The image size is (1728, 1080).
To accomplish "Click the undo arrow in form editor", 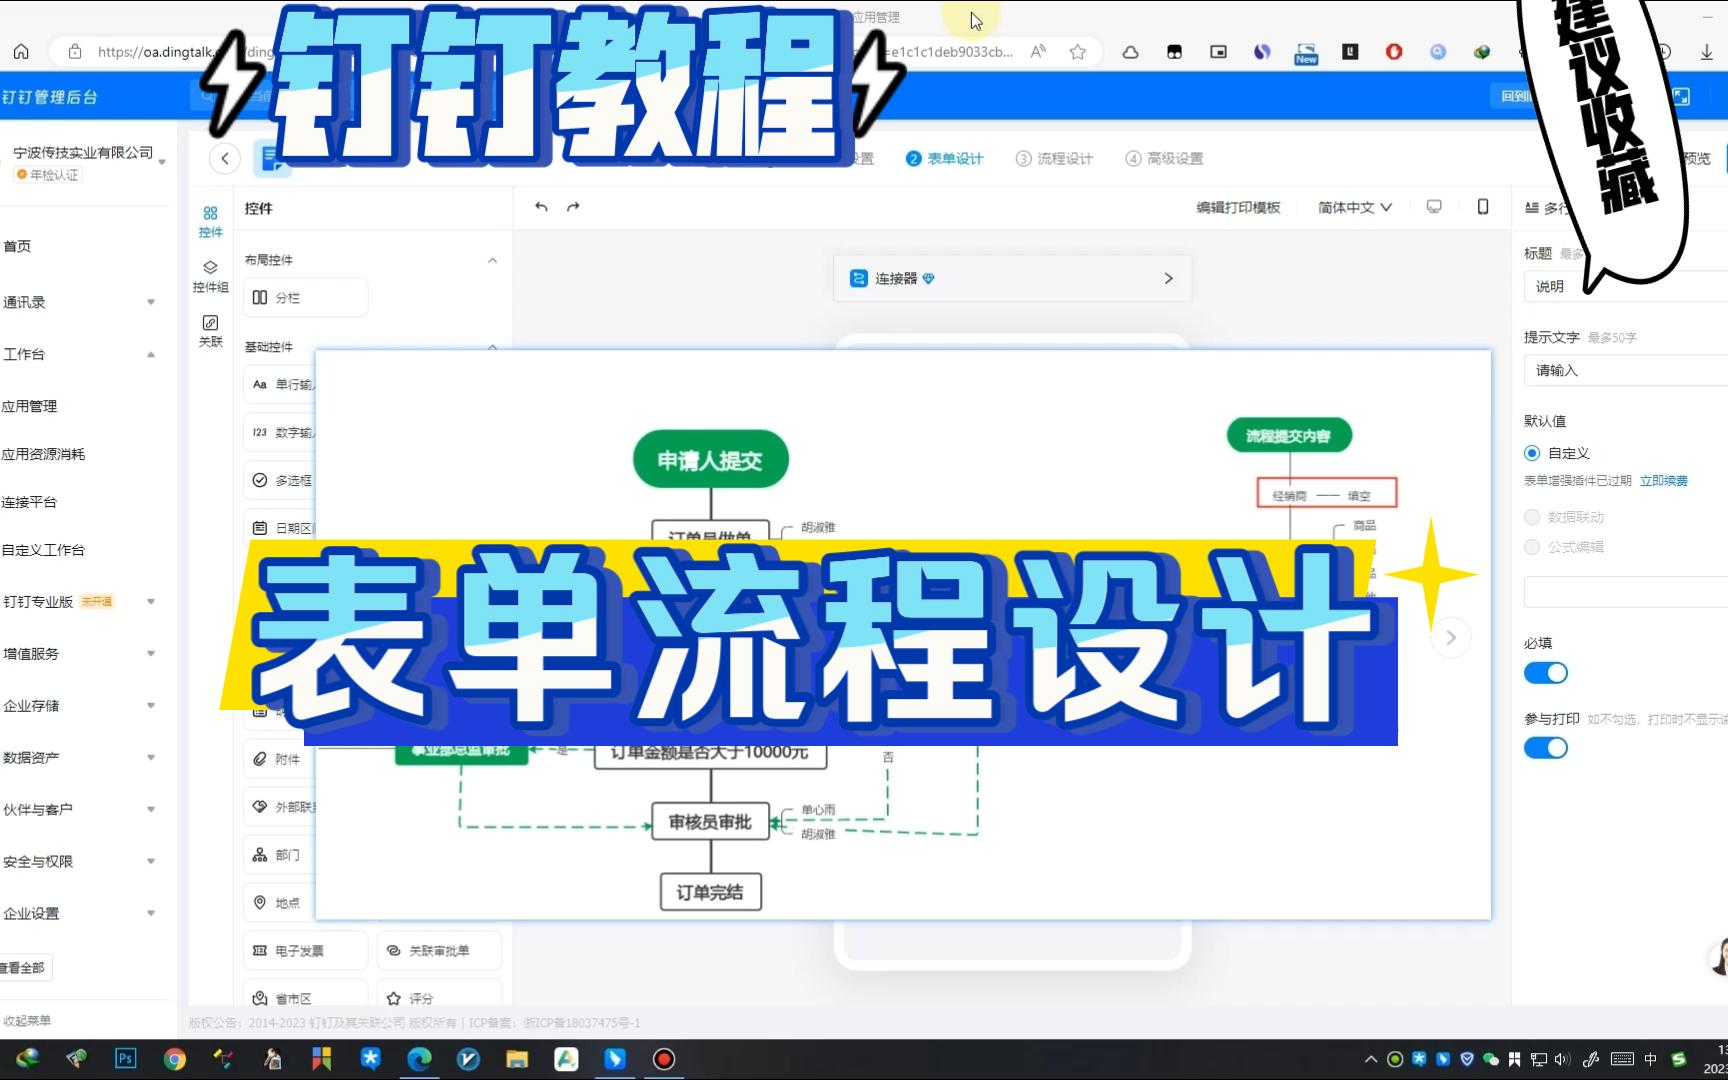I will point(541,207).
